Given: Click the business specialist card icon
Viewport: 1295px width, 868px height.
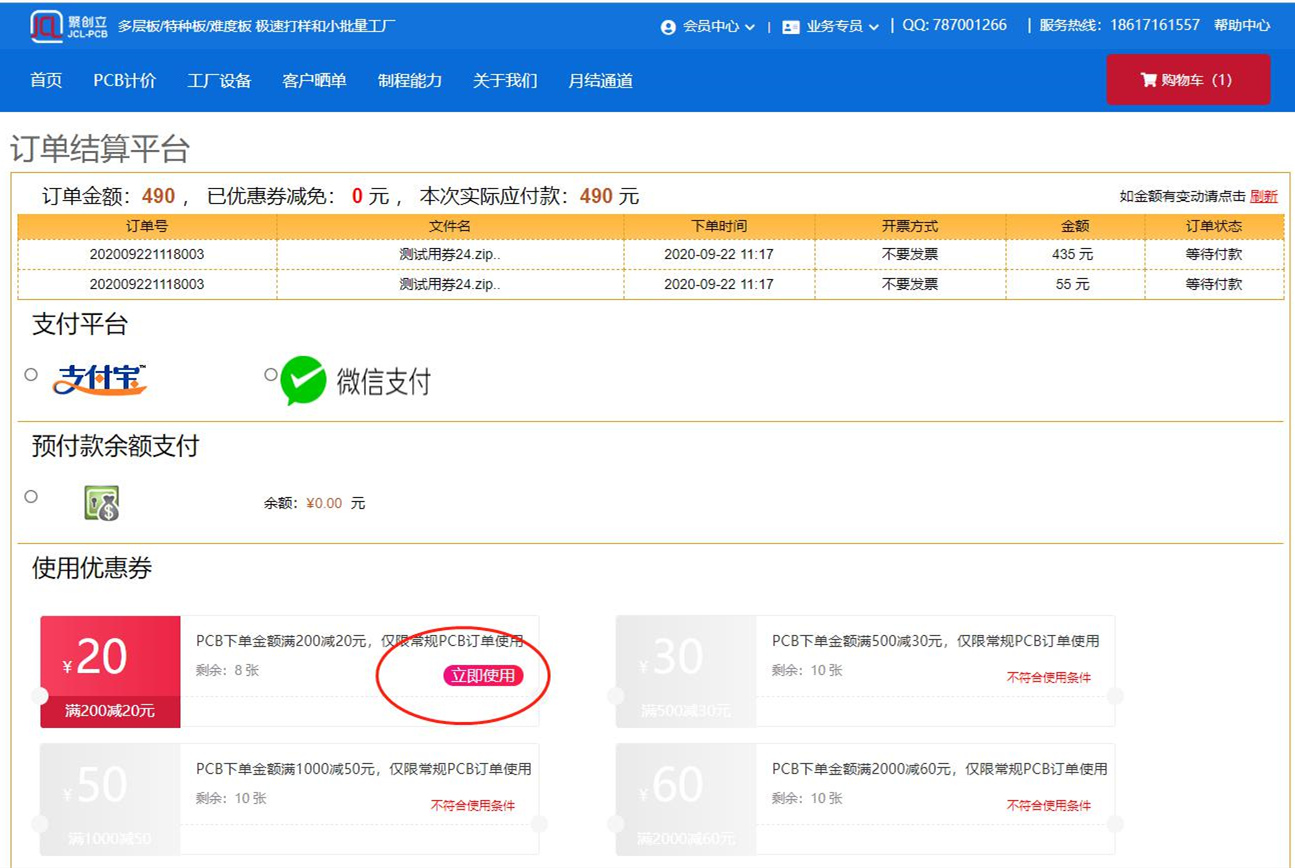Looking at the screenshot, I should pyautogui.click(x=791, y=27).
